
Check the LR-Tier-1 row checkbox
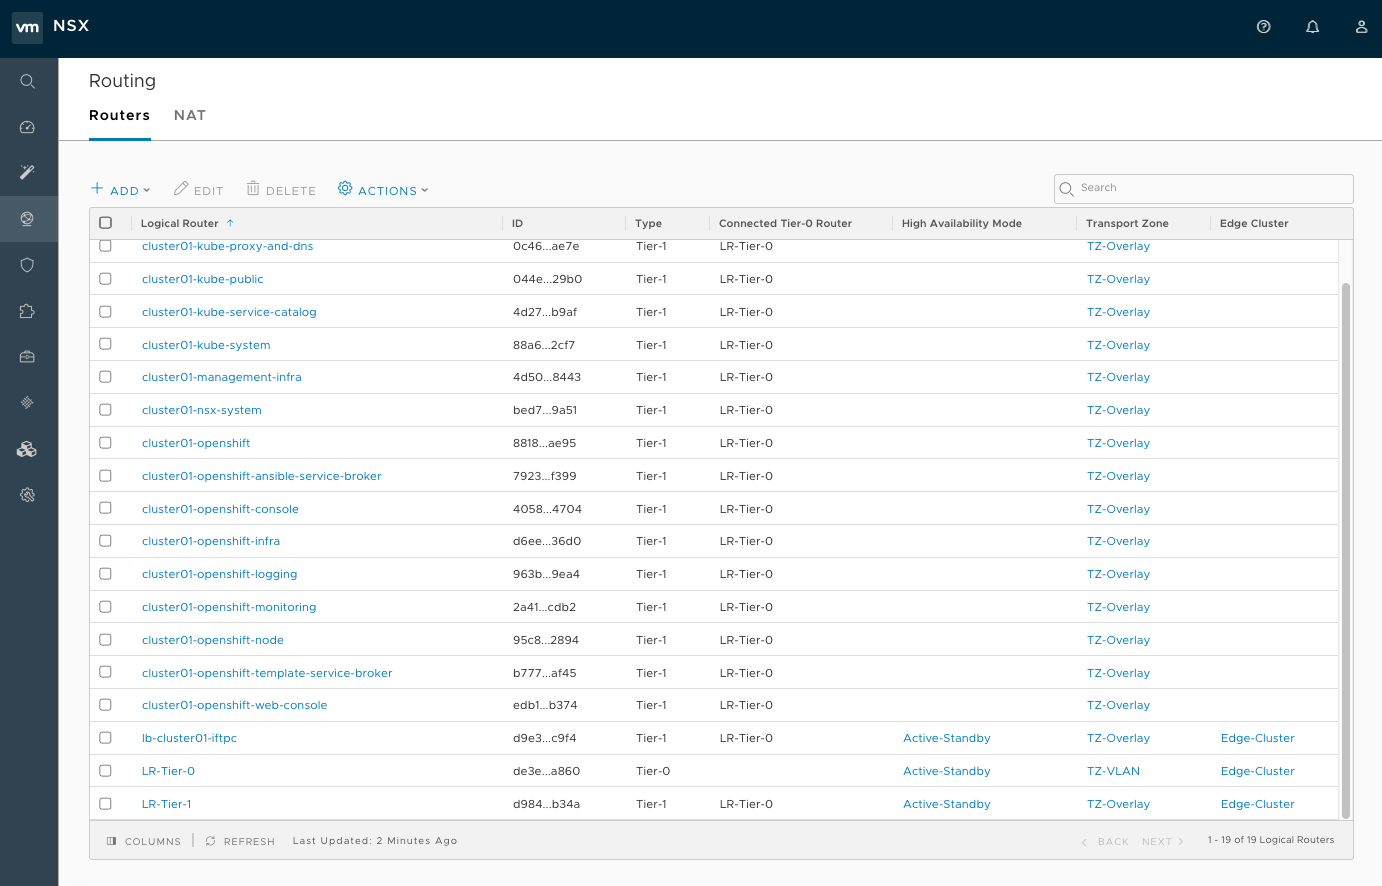(106, 803)
